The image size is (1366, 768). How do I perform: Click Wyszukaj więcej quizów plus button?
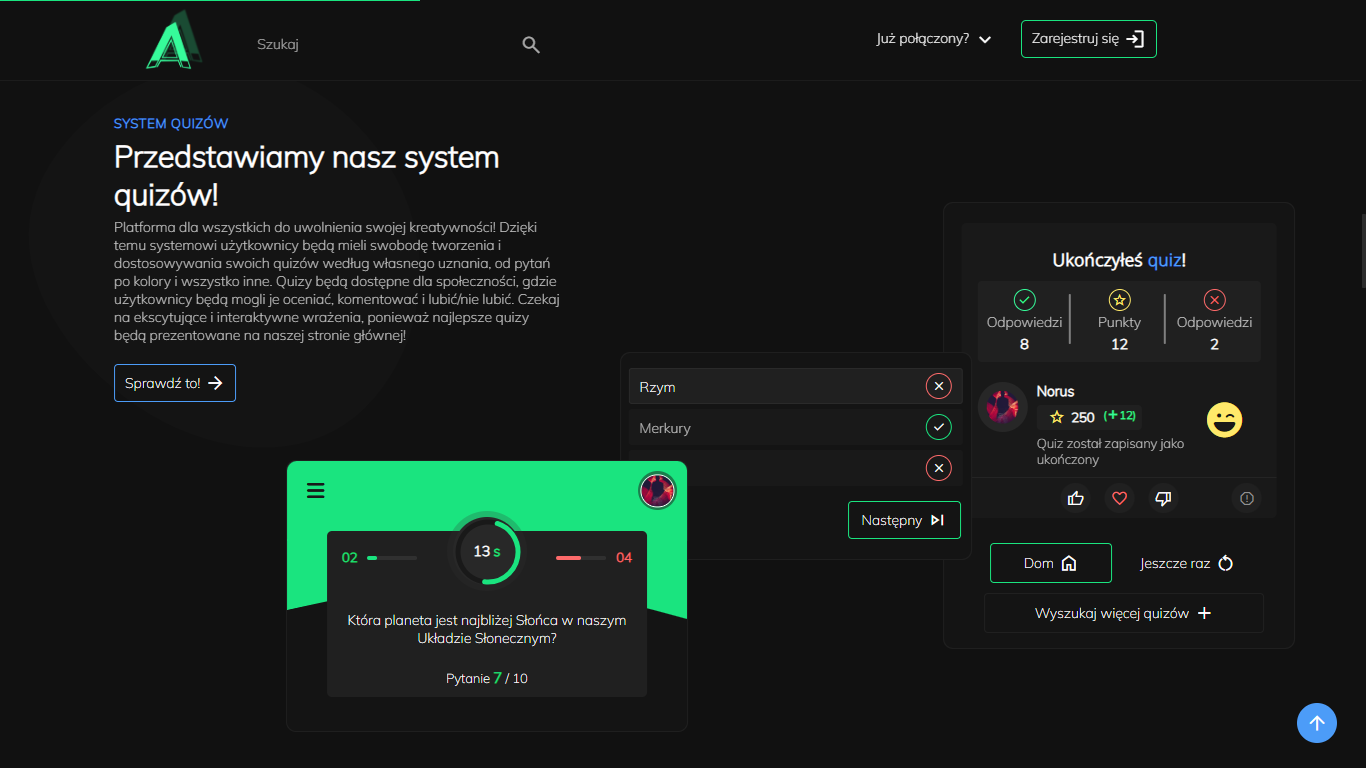pos(1123,613)
